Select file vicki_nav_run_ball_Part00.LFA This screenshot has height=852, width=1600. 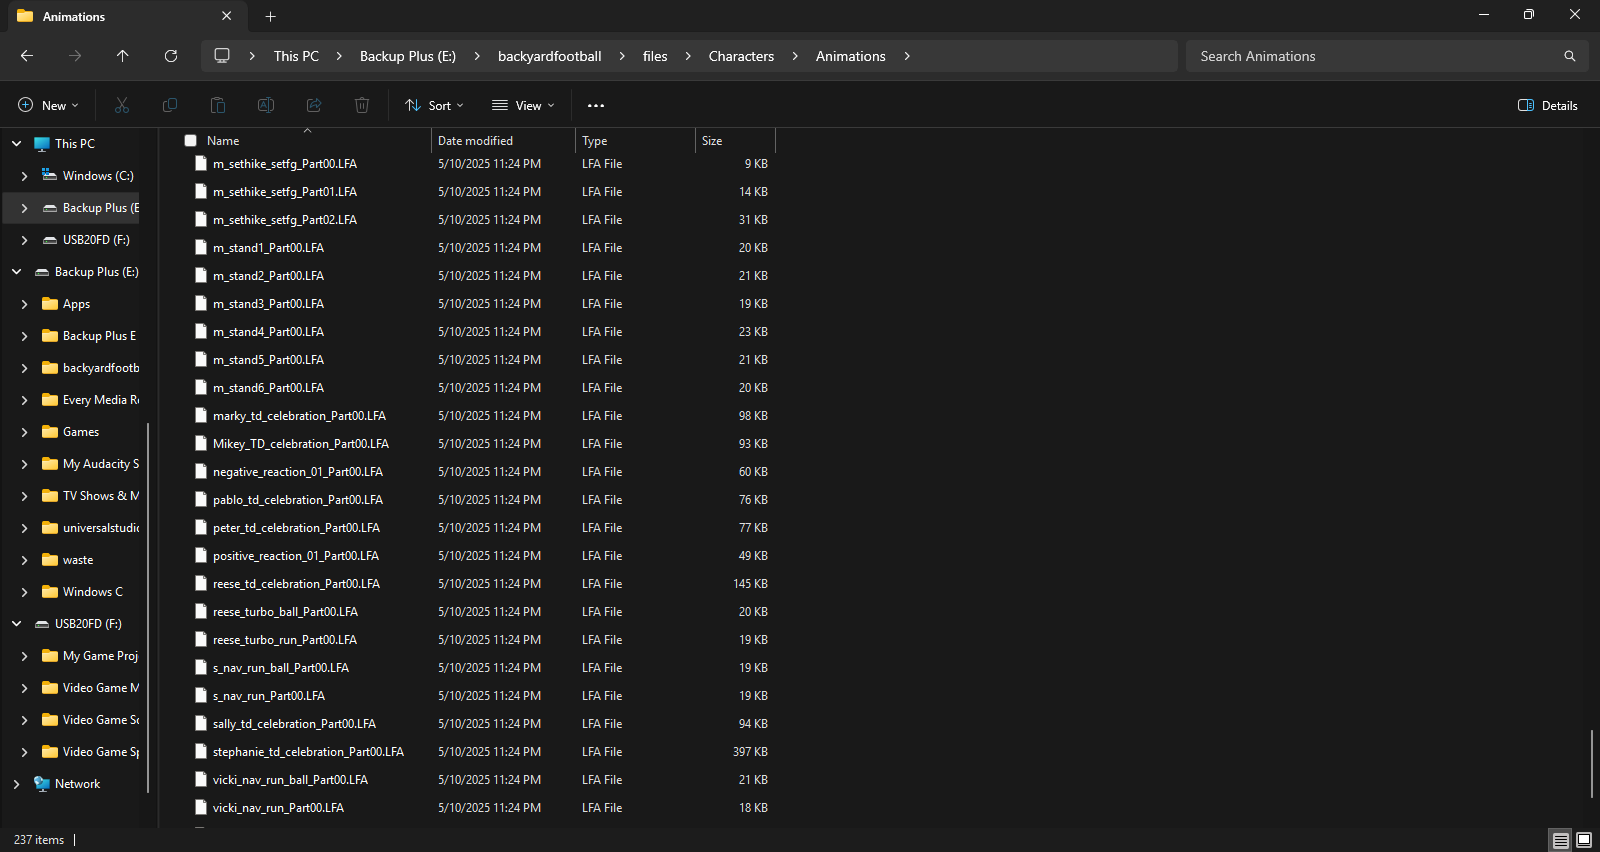(290, 780)
